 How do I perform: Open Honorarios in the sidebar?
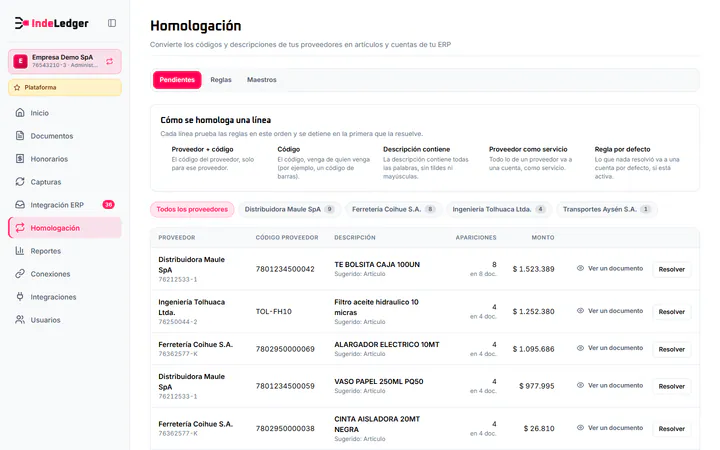click(65, 158)
